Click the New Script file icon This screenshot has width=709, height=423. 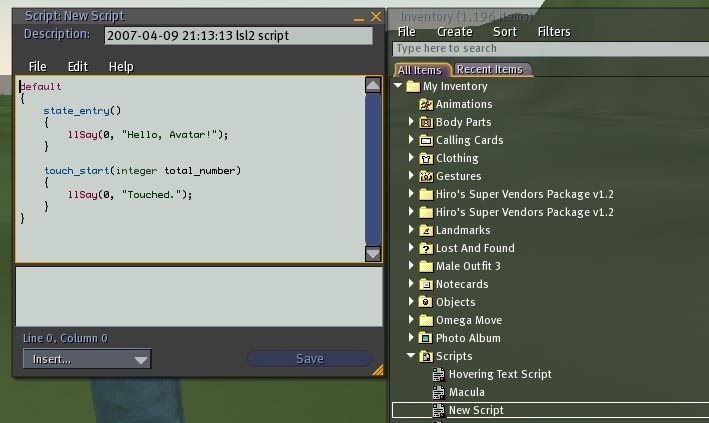[x=438, y=410]
